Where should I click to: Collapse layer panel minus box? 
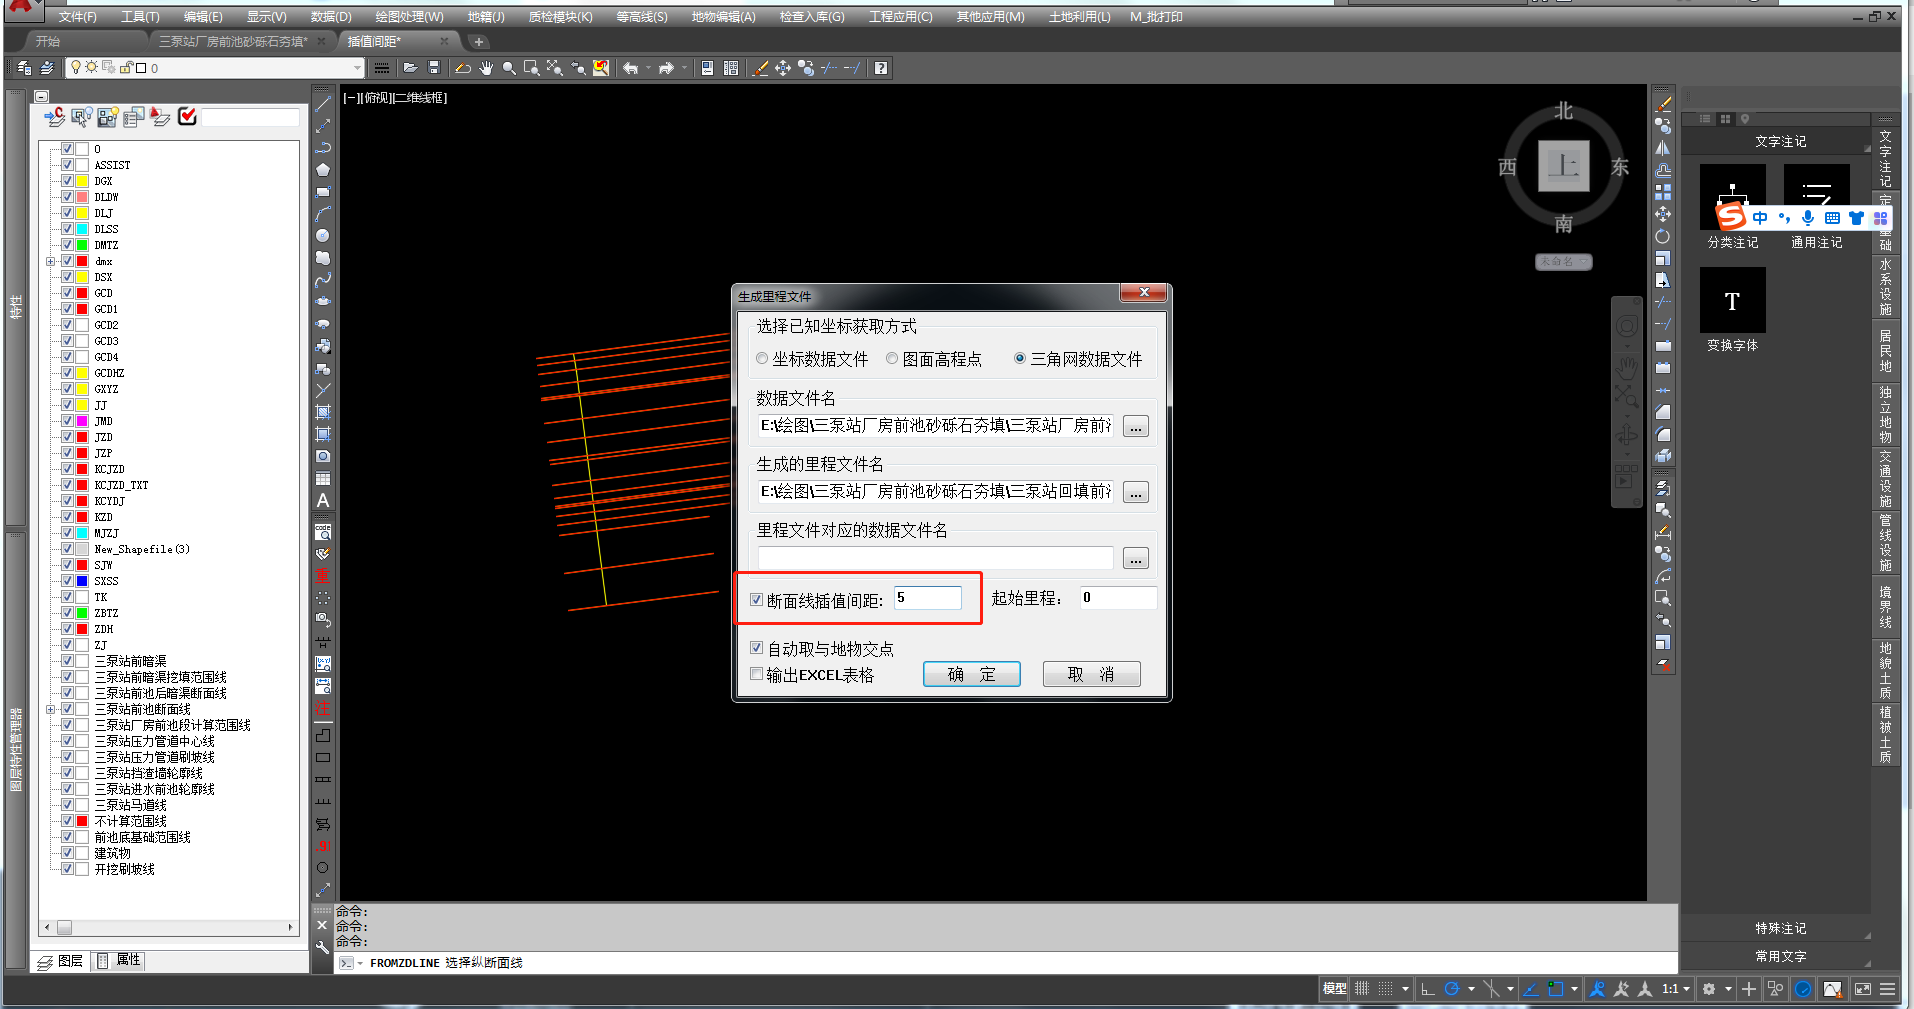click(41, 97)
